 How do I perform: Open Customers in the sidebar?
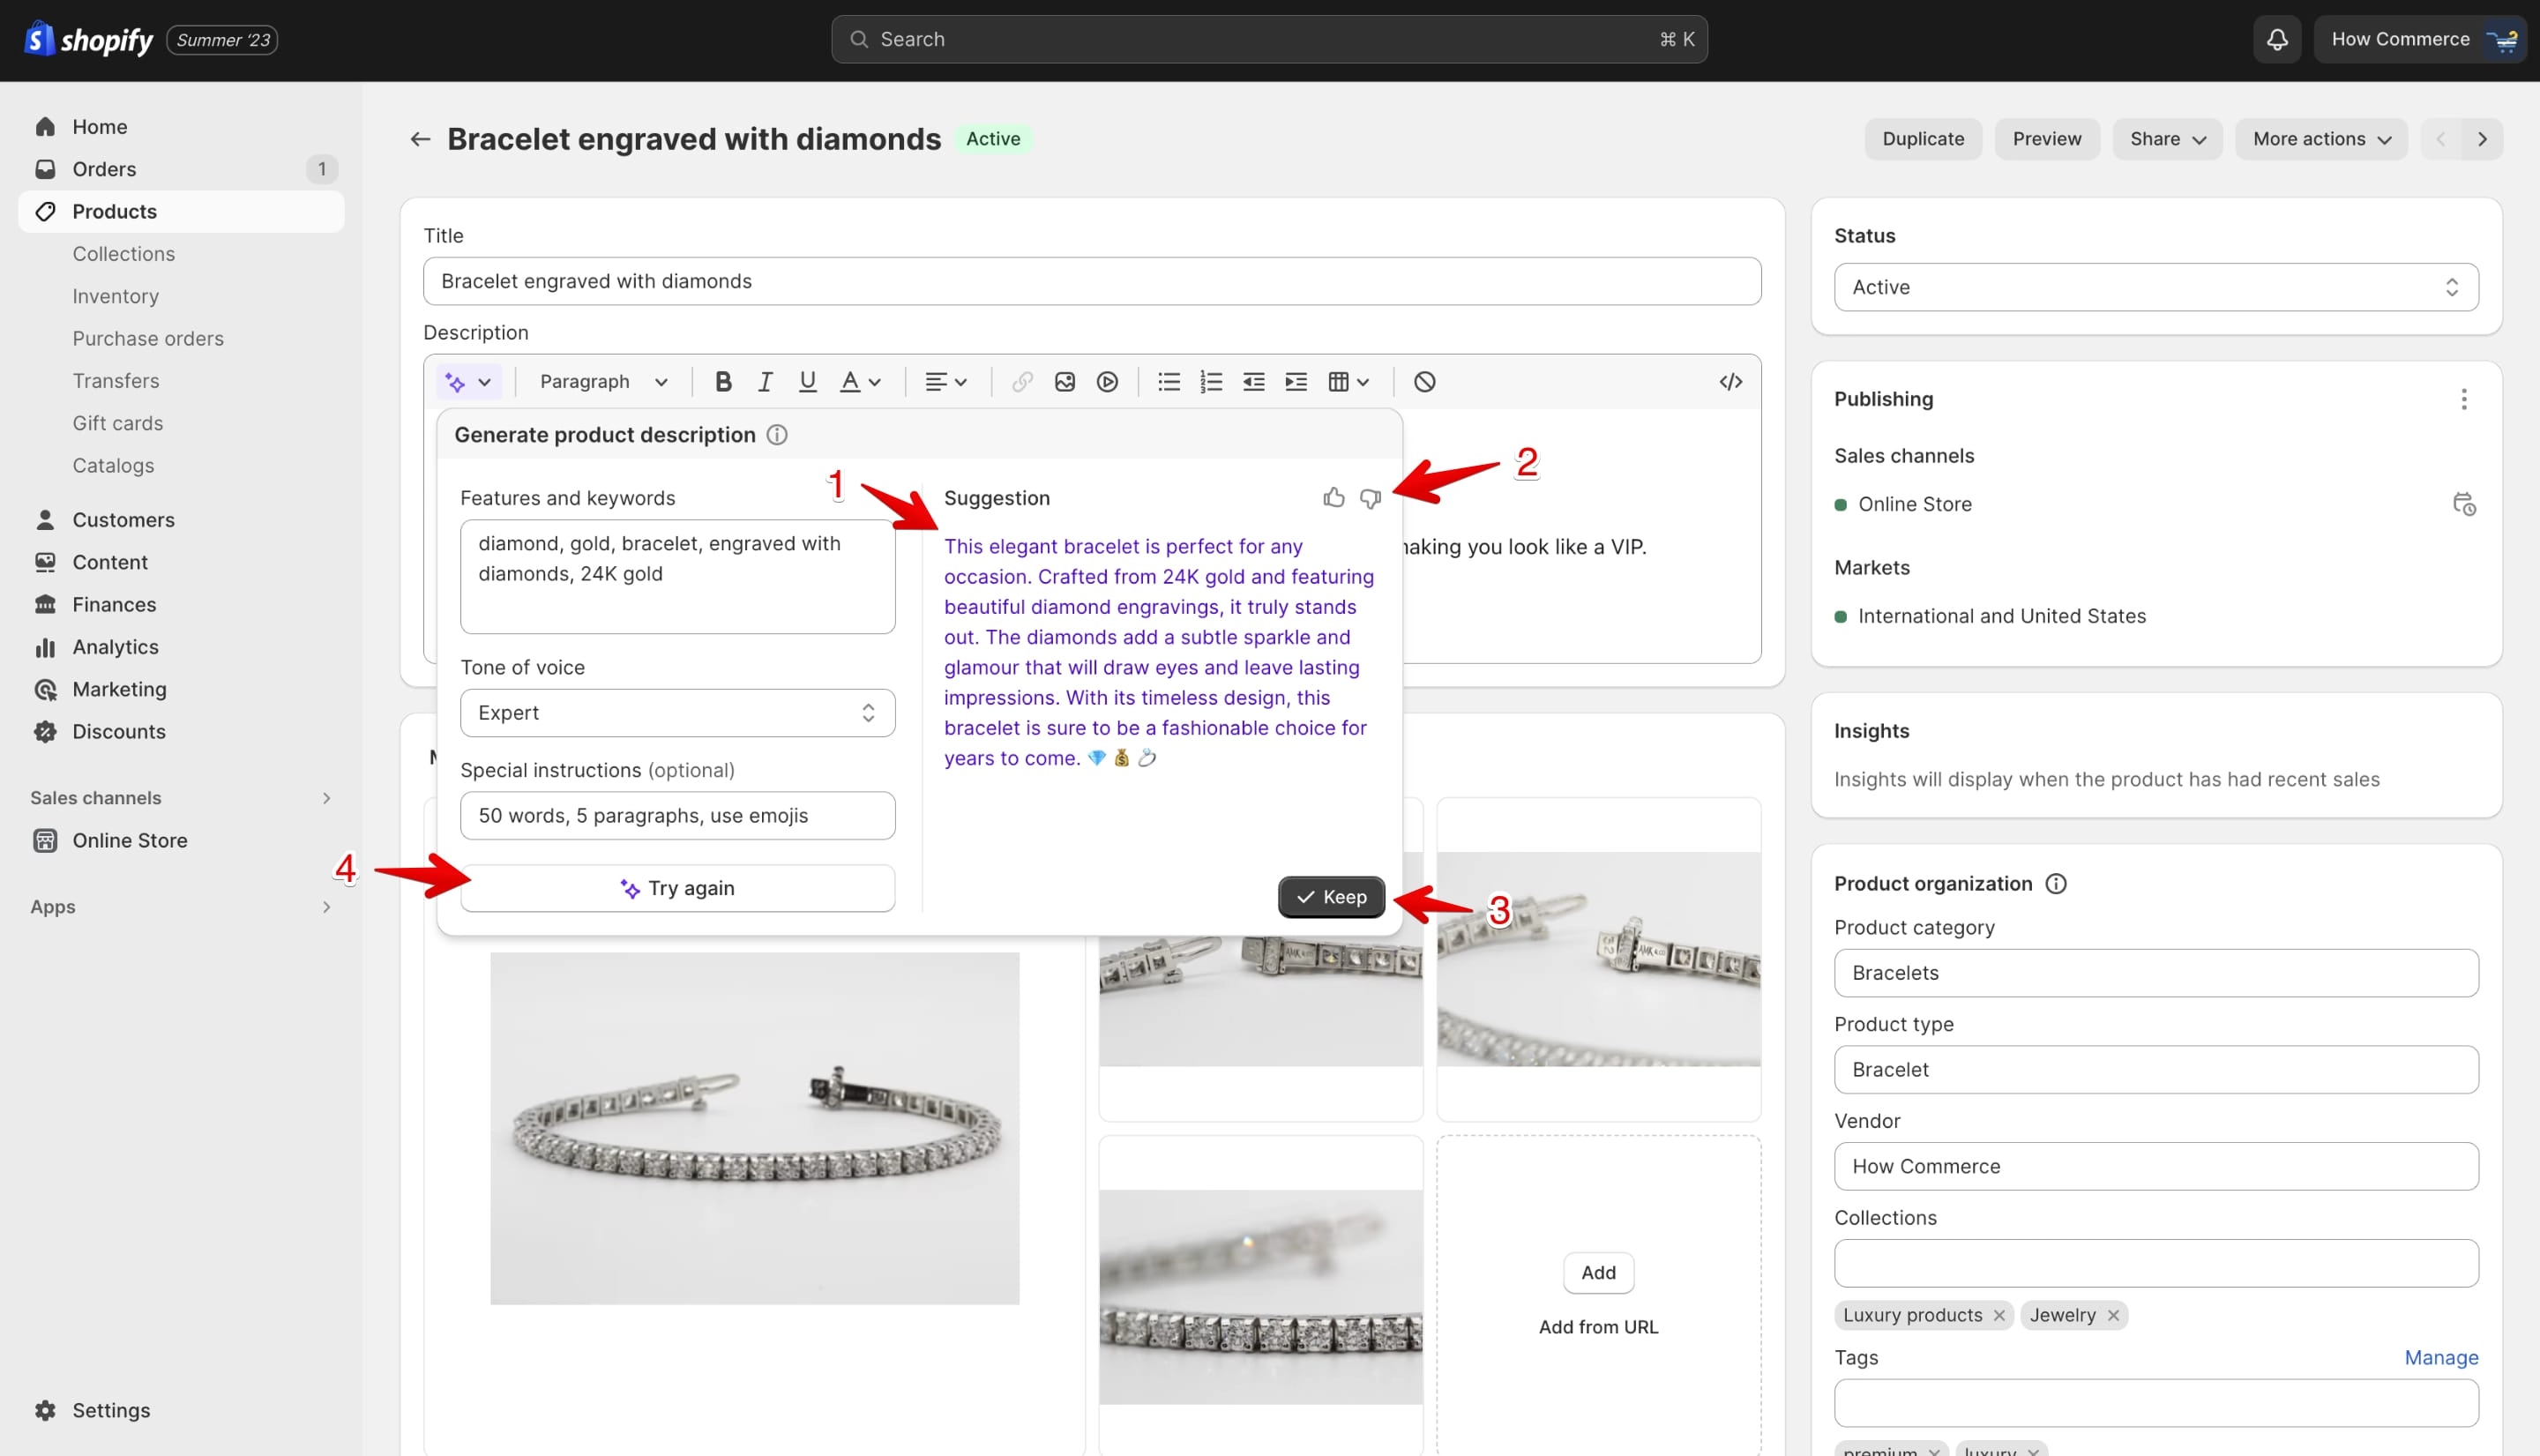[181, 520]
